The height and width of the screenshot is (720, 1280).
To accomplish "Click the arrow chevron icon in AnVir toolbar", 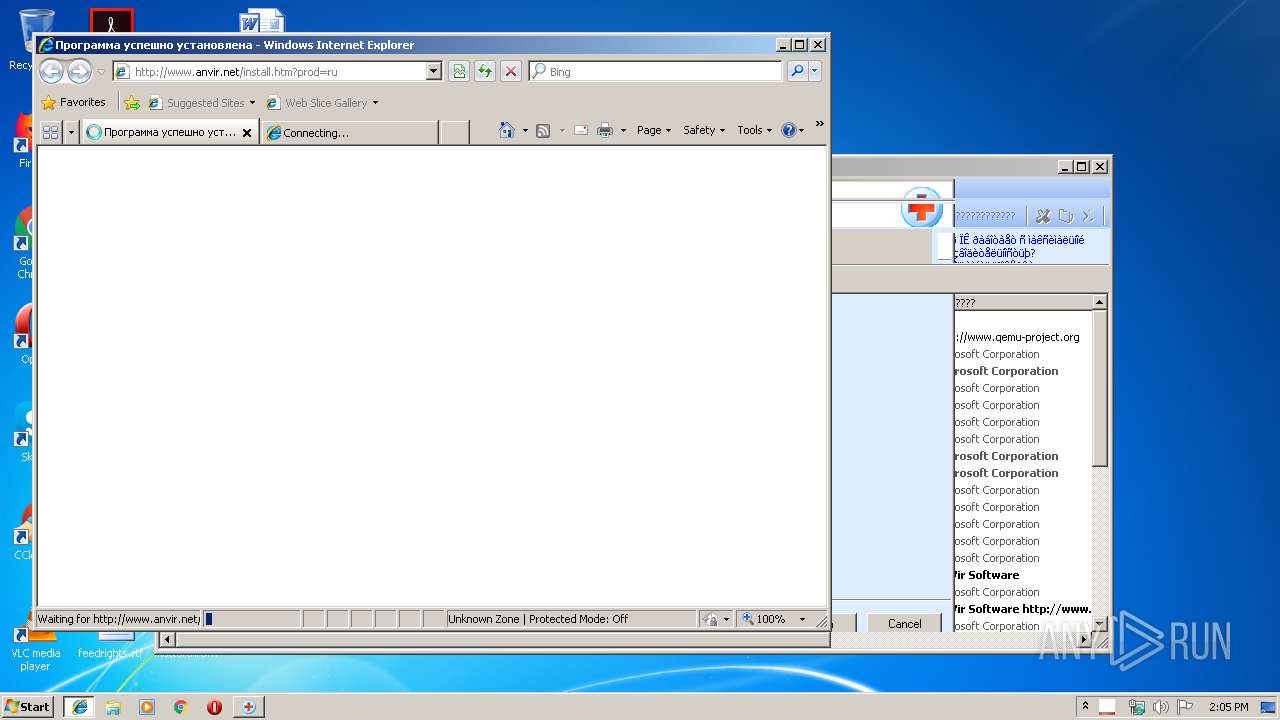I will pos(1088,215).
